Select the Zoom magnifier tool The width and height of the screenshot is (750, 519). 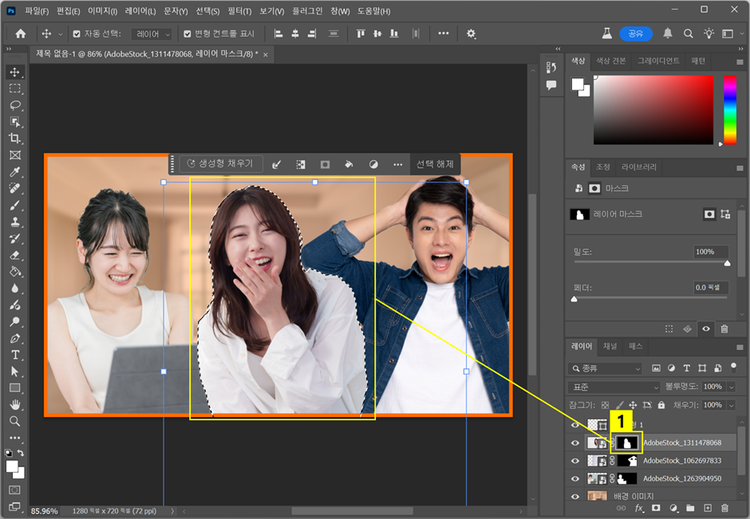pyautogui.click(x=15, y=422)
